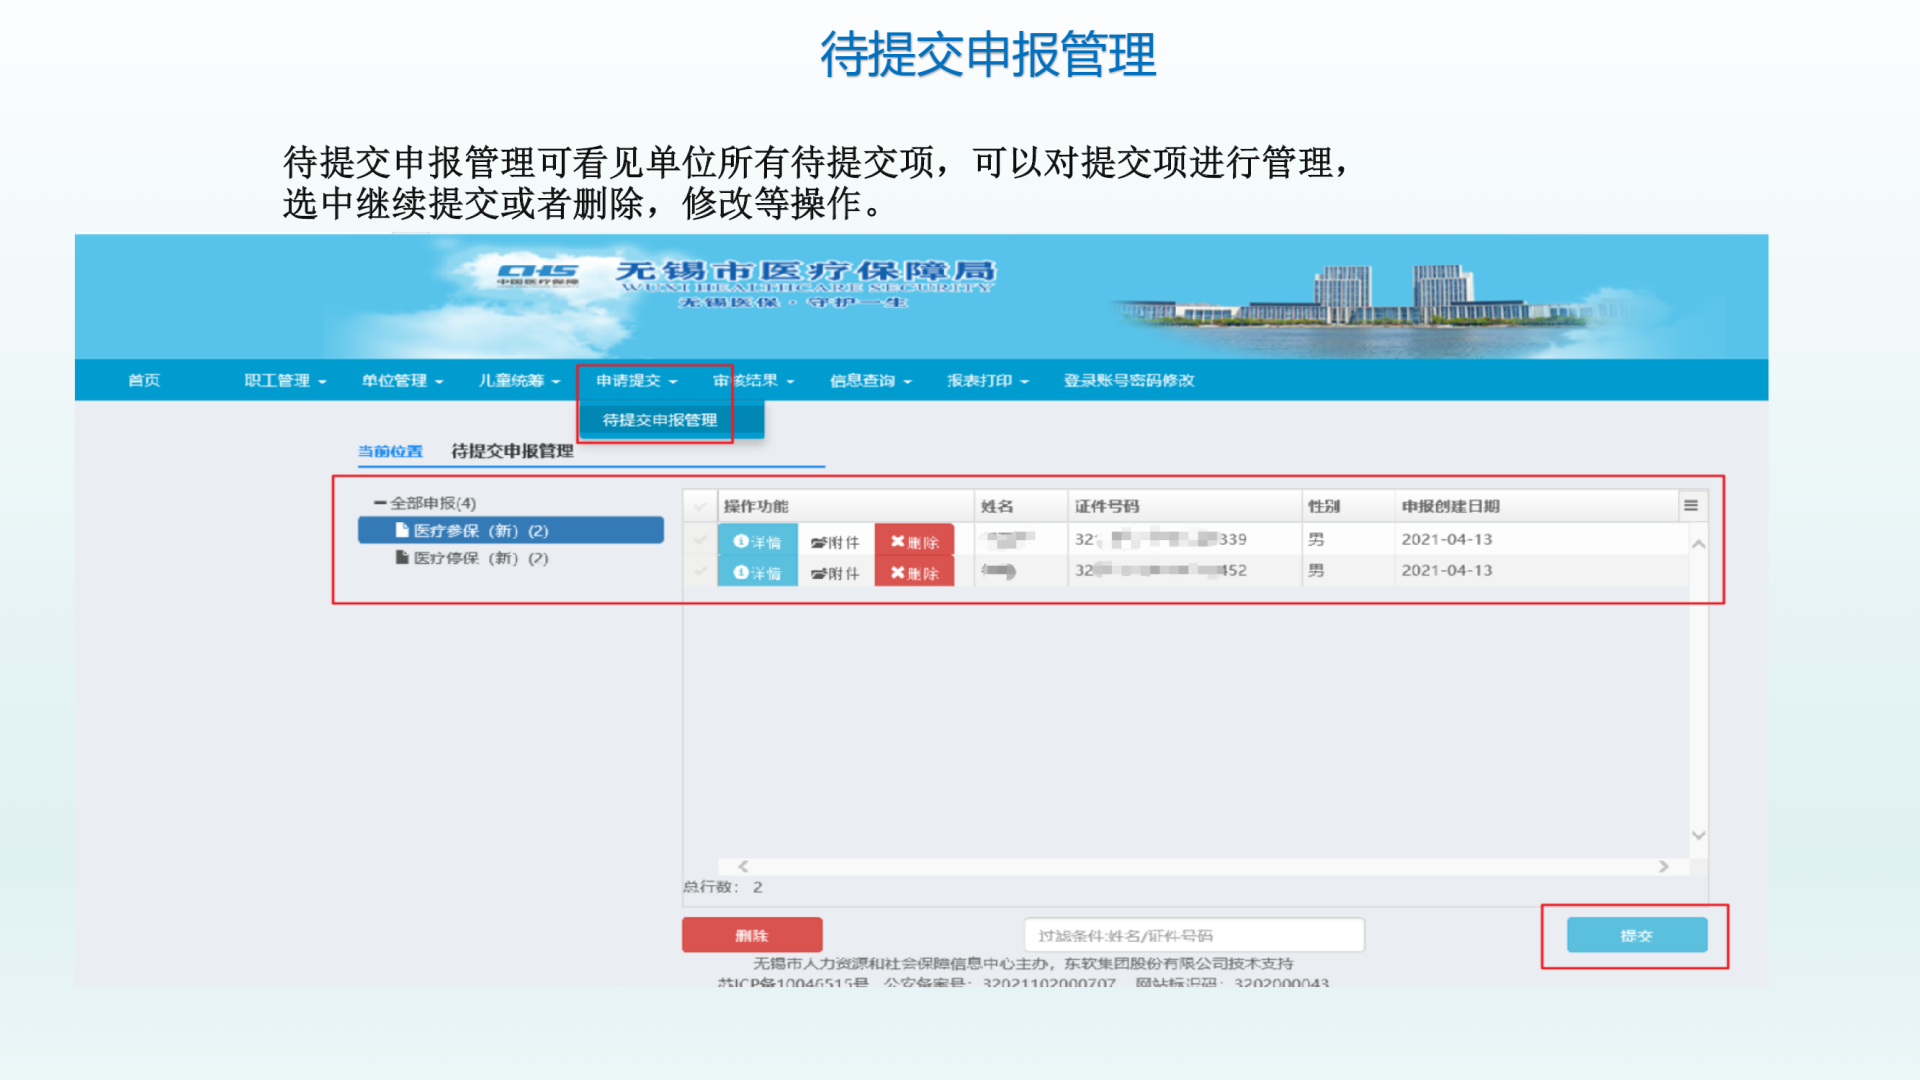Click 详情 info button in second row
Screen dimensions: 1920x1080
click(x=757, y=572)
